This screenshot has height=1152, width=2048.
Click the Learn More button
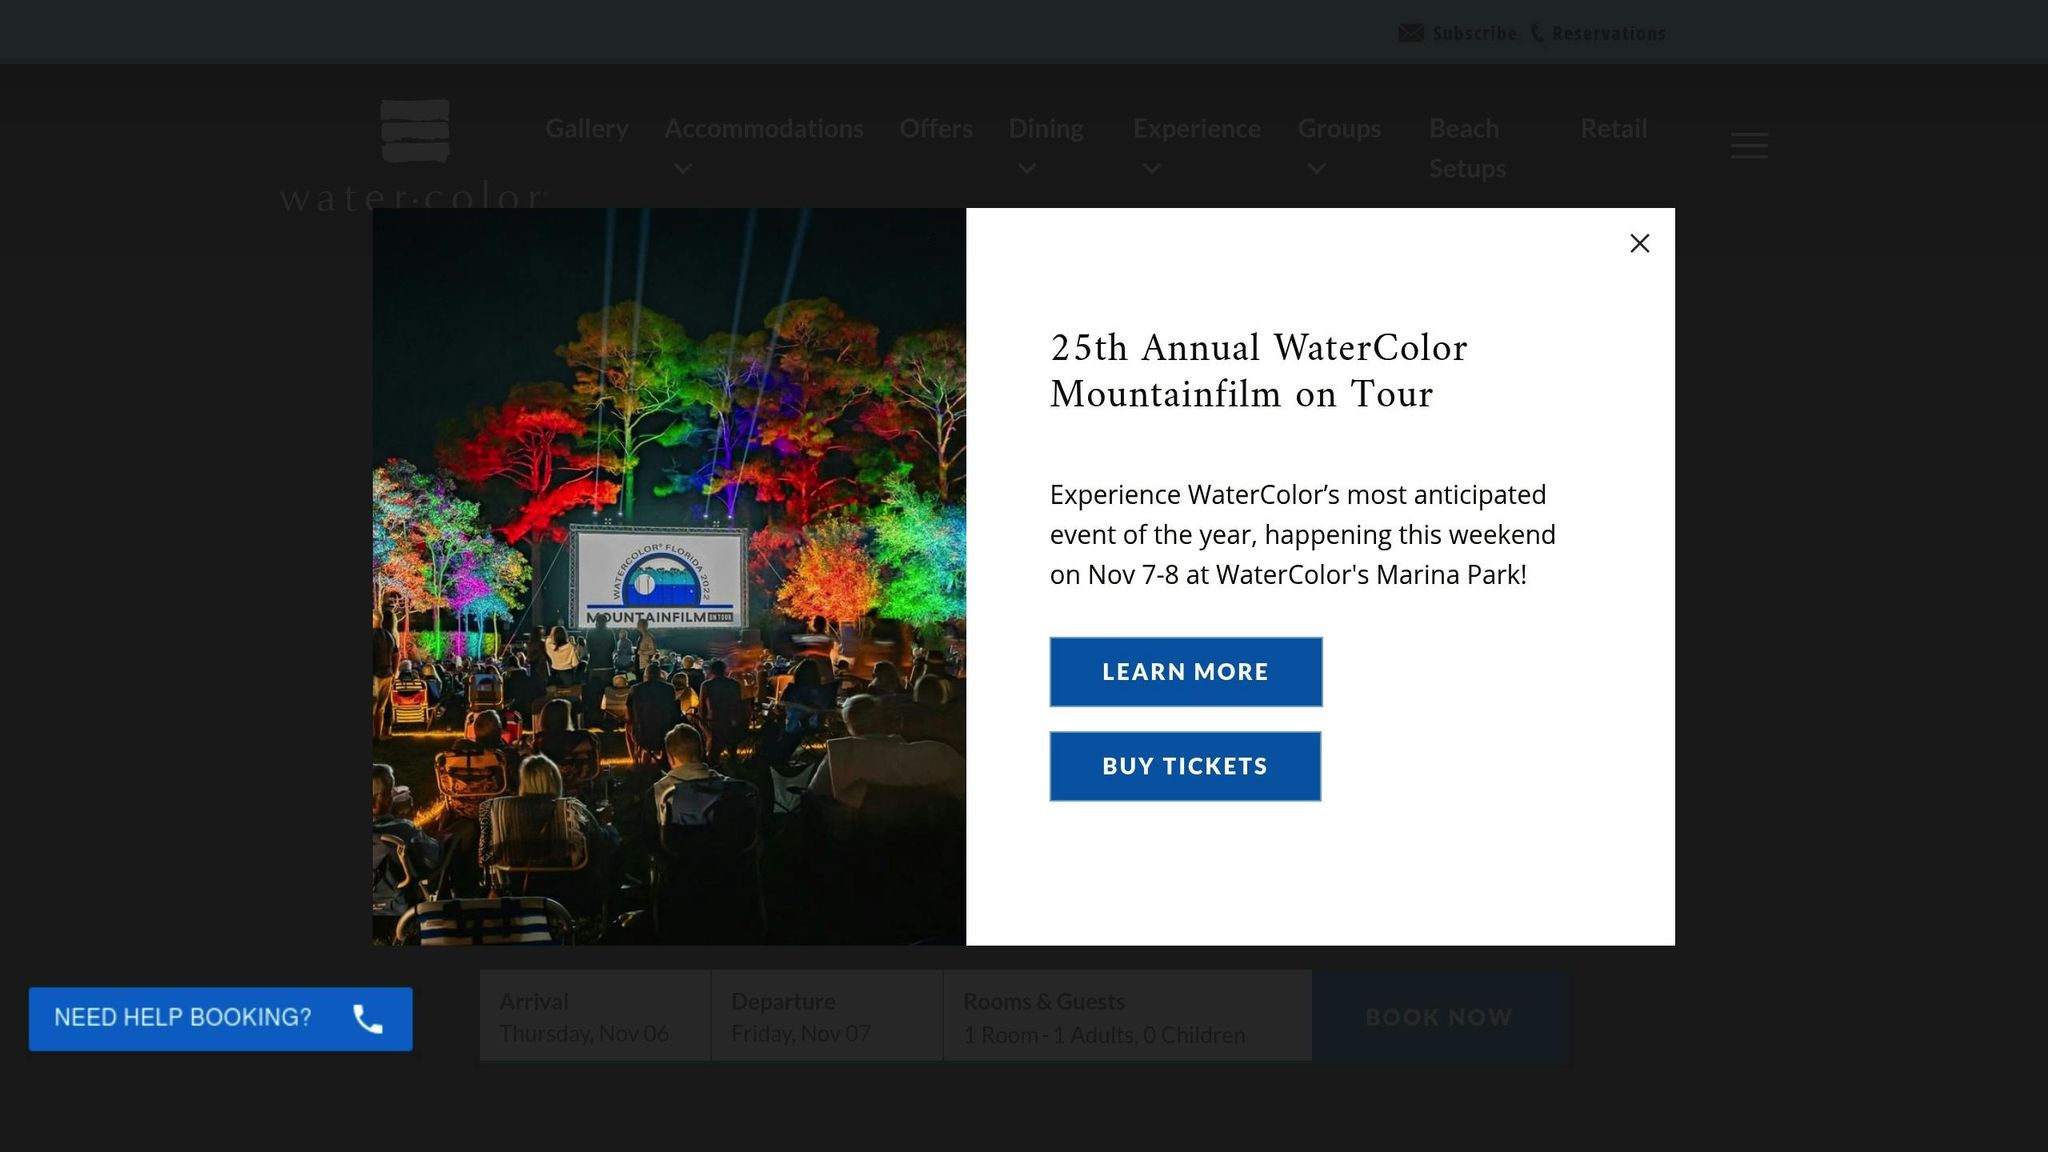point(1185,672)
